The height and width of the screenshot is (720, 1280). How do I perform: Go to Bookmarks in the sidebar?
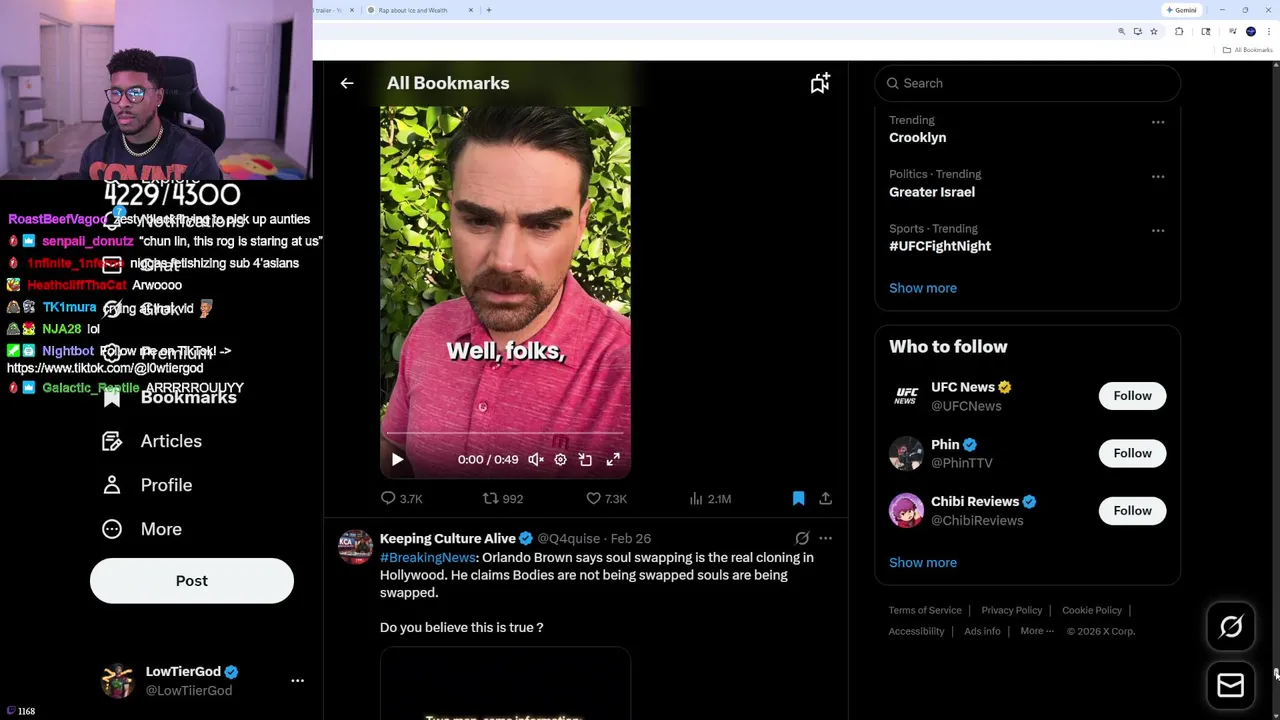pos(169,398)
